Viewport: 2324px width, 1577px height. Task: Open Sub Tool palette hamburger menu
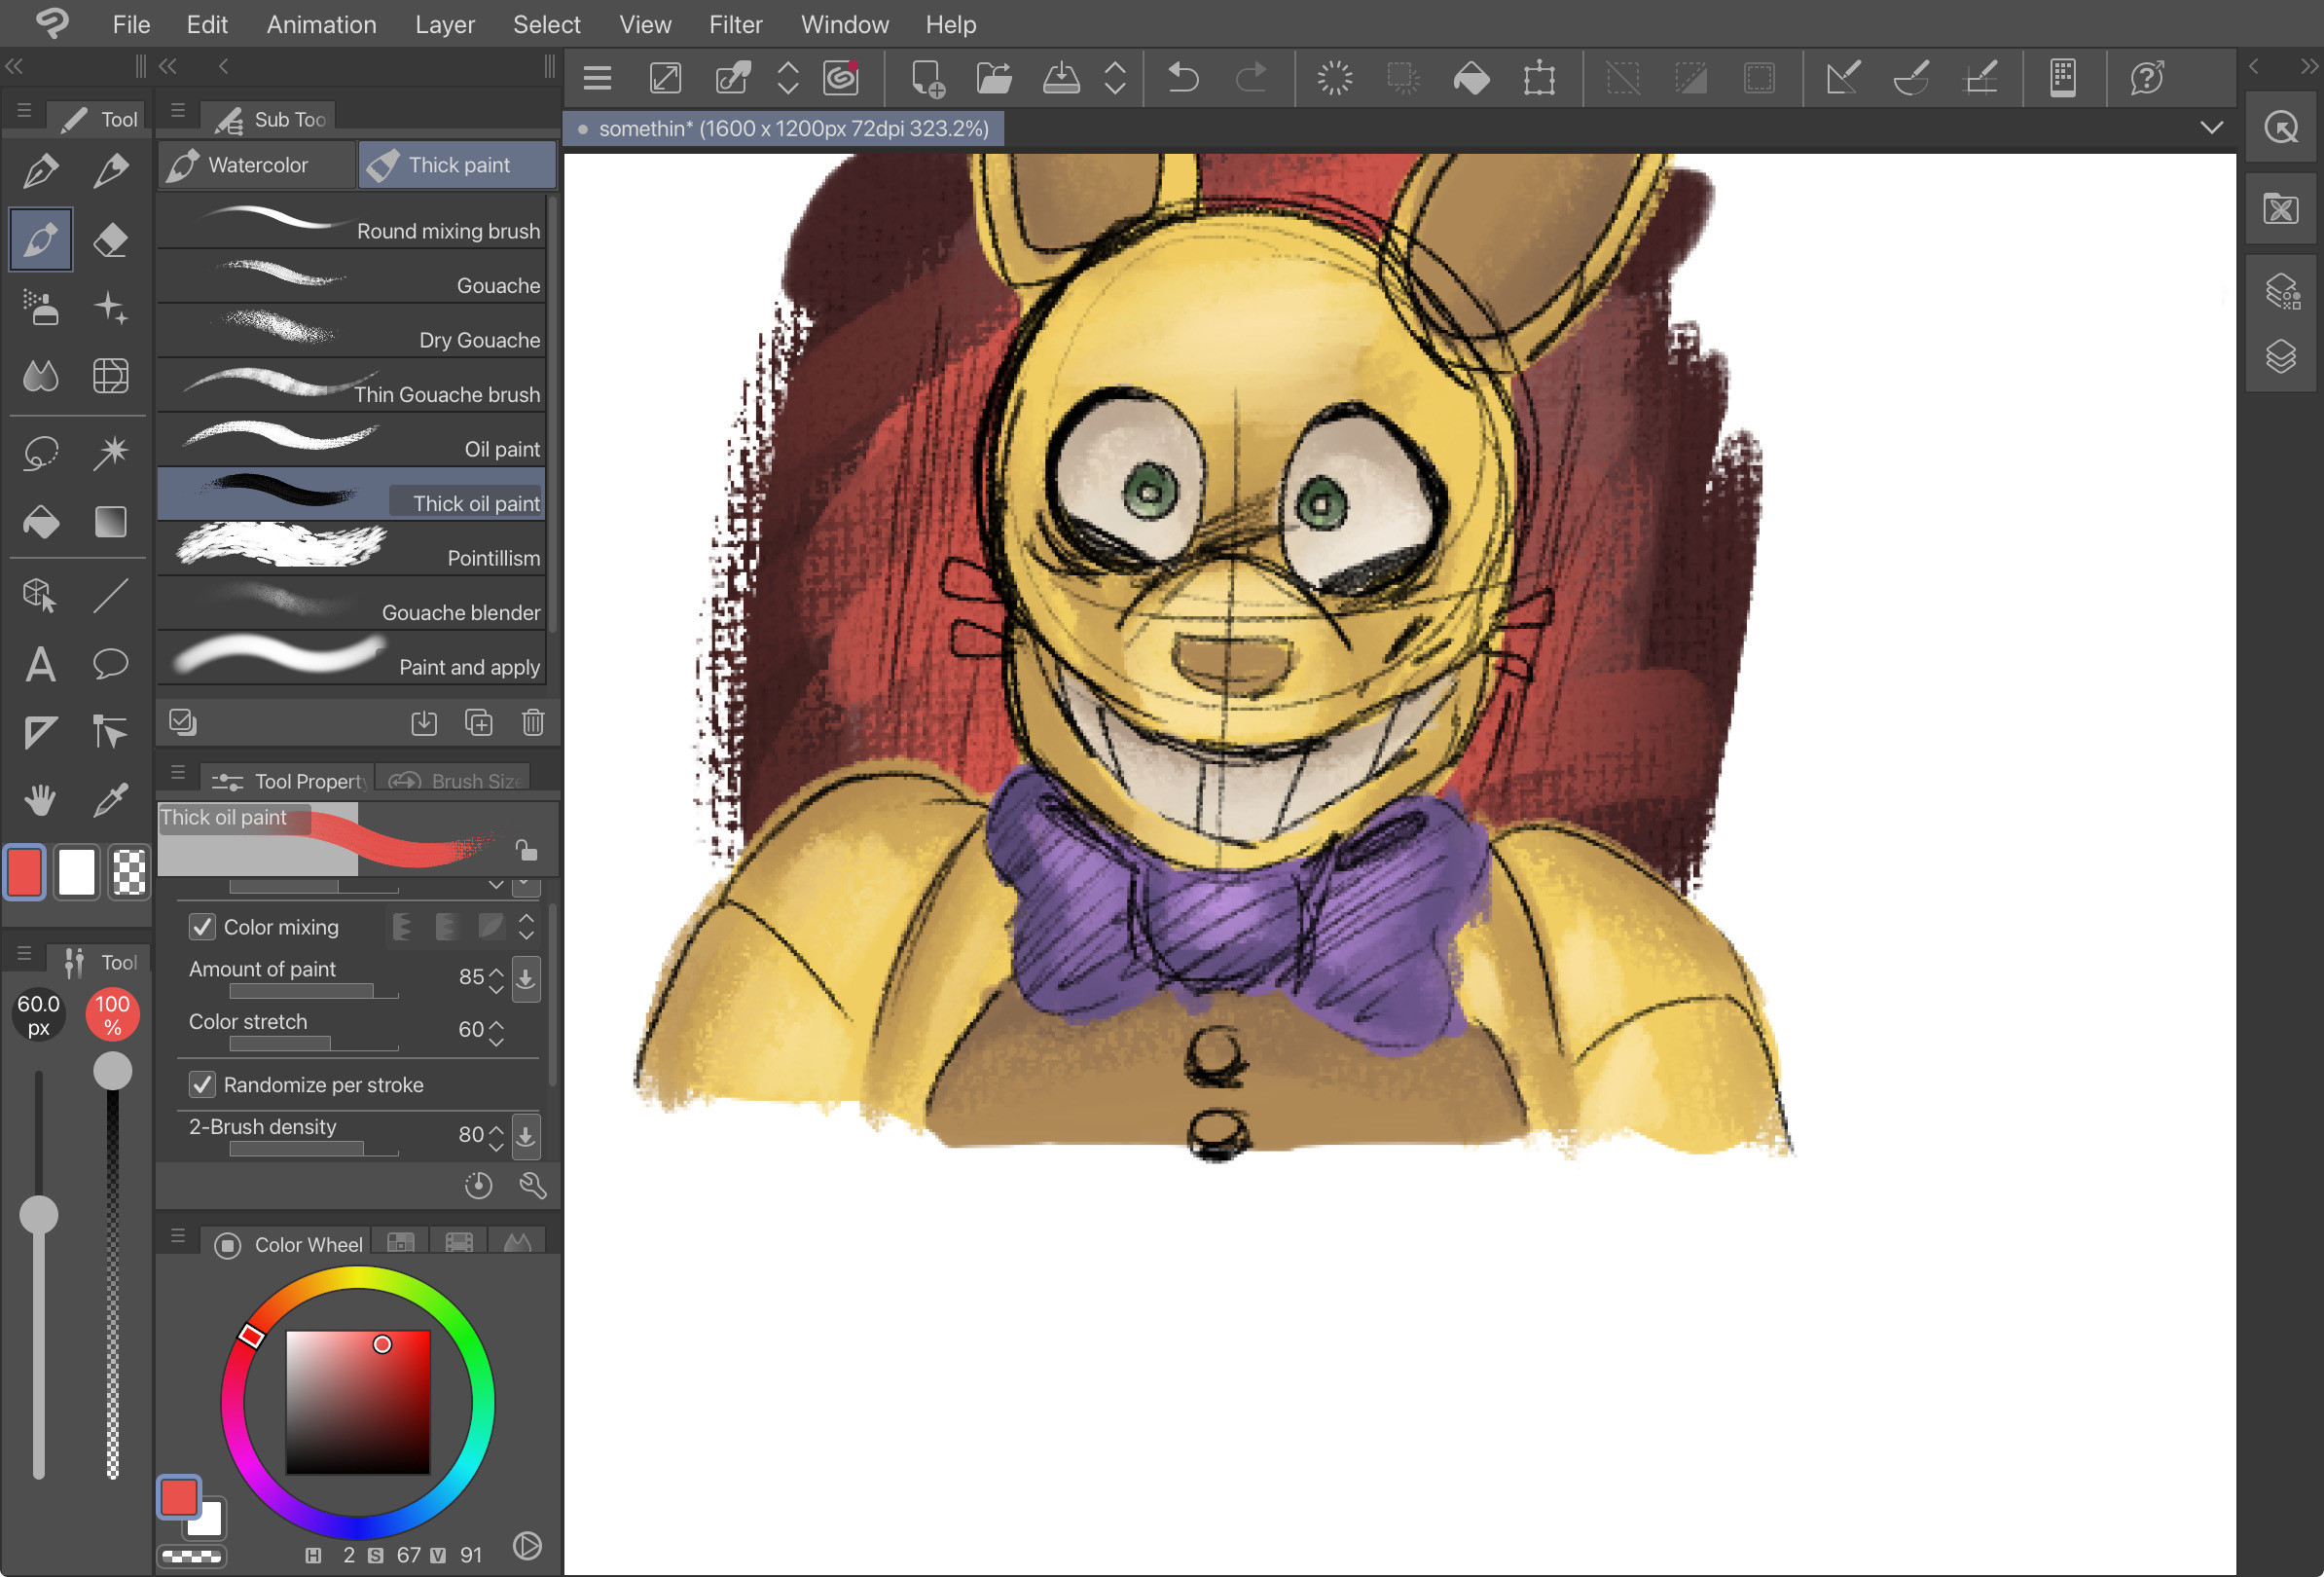178,111
